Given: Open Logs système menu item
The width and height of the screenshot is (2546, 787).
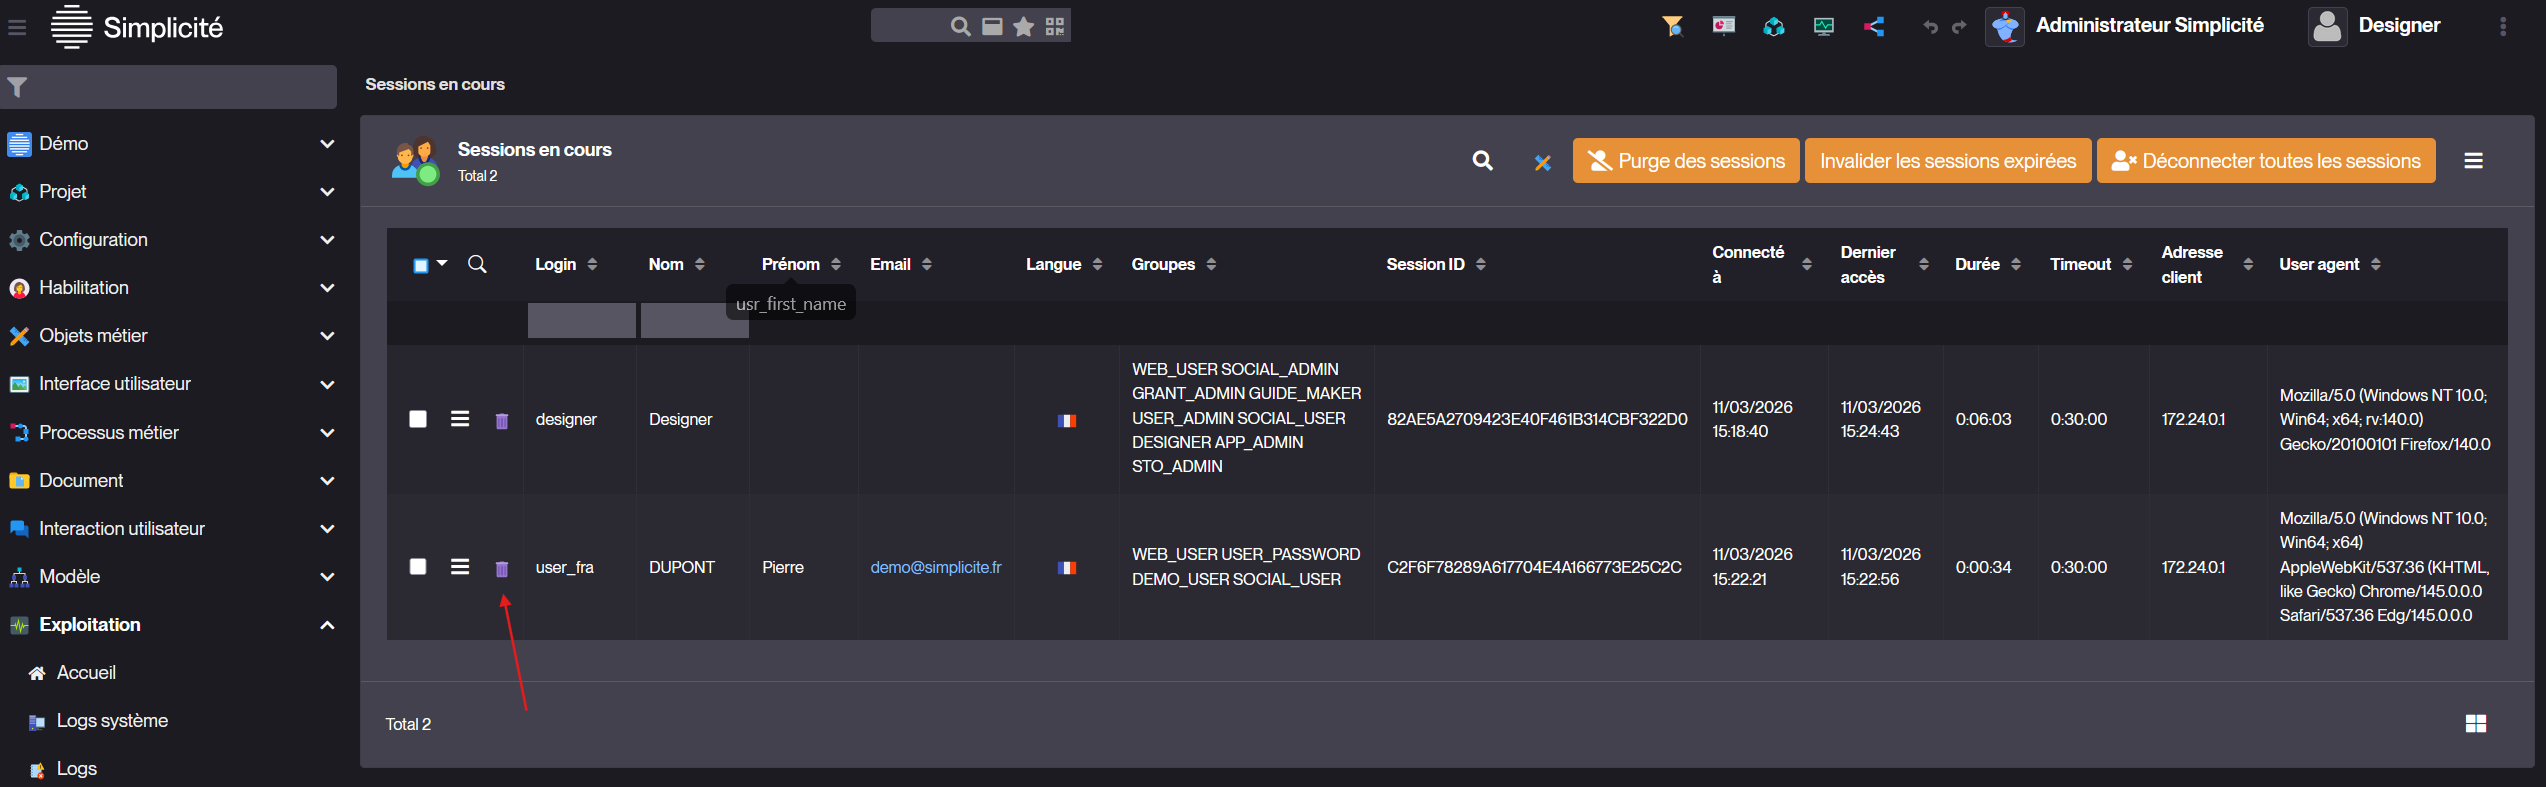Looking at the screenshot, I should (x=111, y=721).
